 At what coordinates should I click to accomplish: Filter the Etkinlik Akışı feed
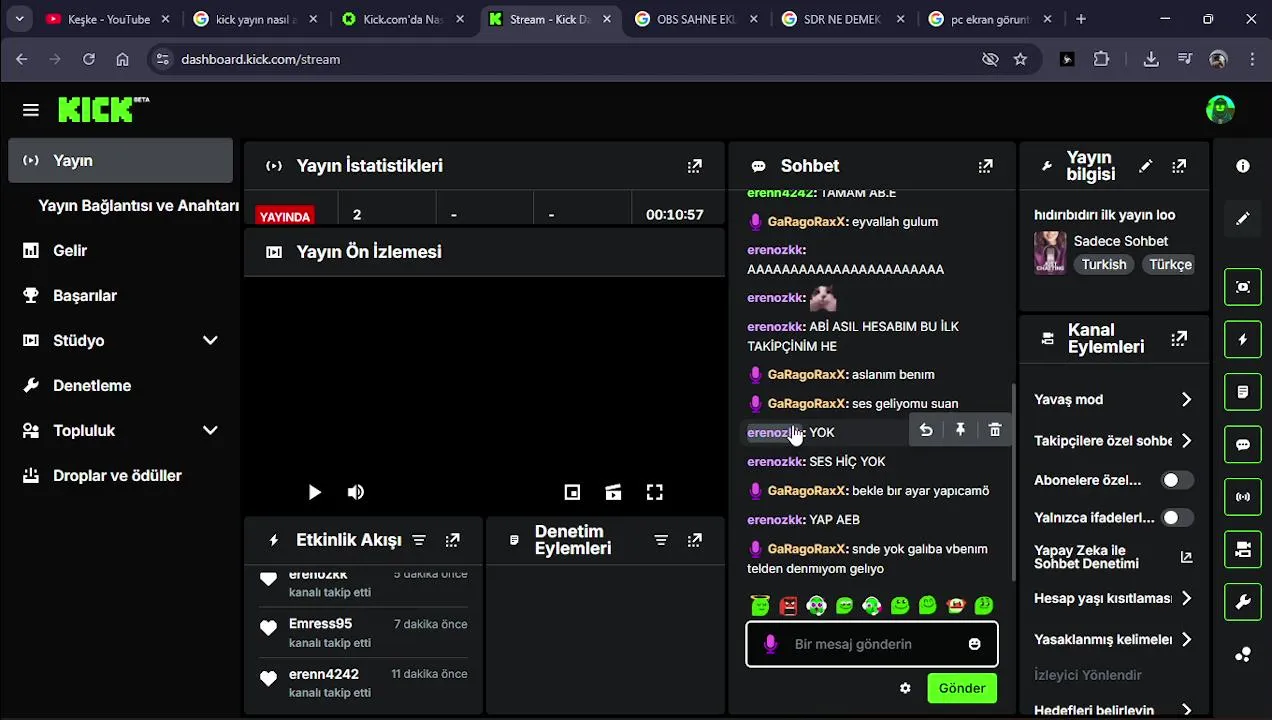419,540
